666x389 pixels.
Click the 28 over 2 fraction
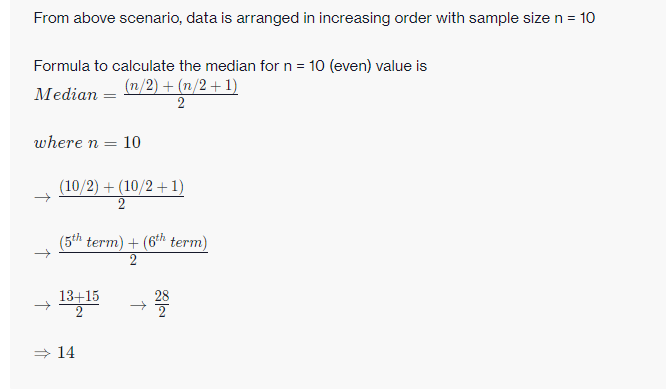point(162,304)
